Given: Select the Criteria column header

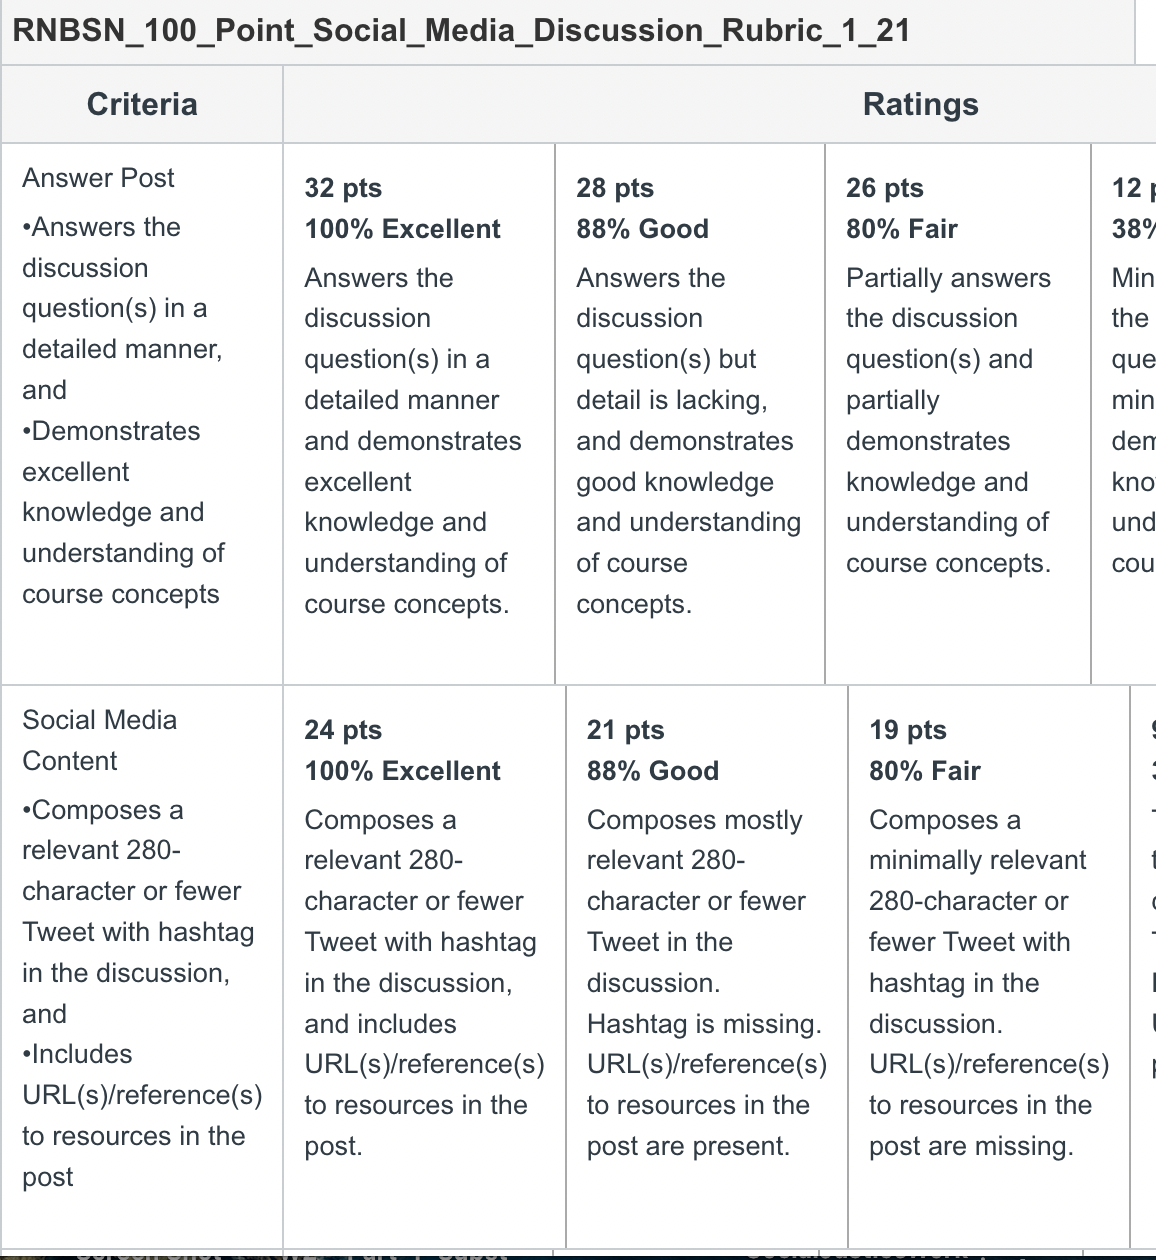Looking at the screenshot, I should point(142,104).
